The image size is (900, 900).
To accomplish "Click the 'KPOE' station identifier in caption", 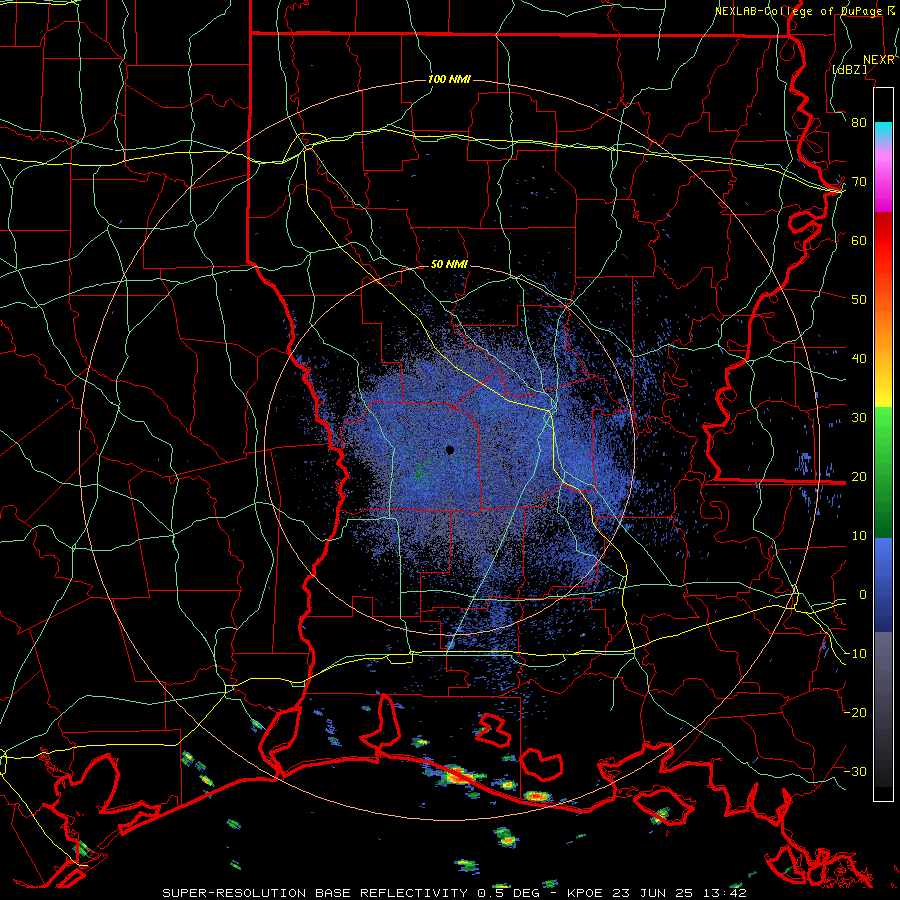I will [585, 893].
